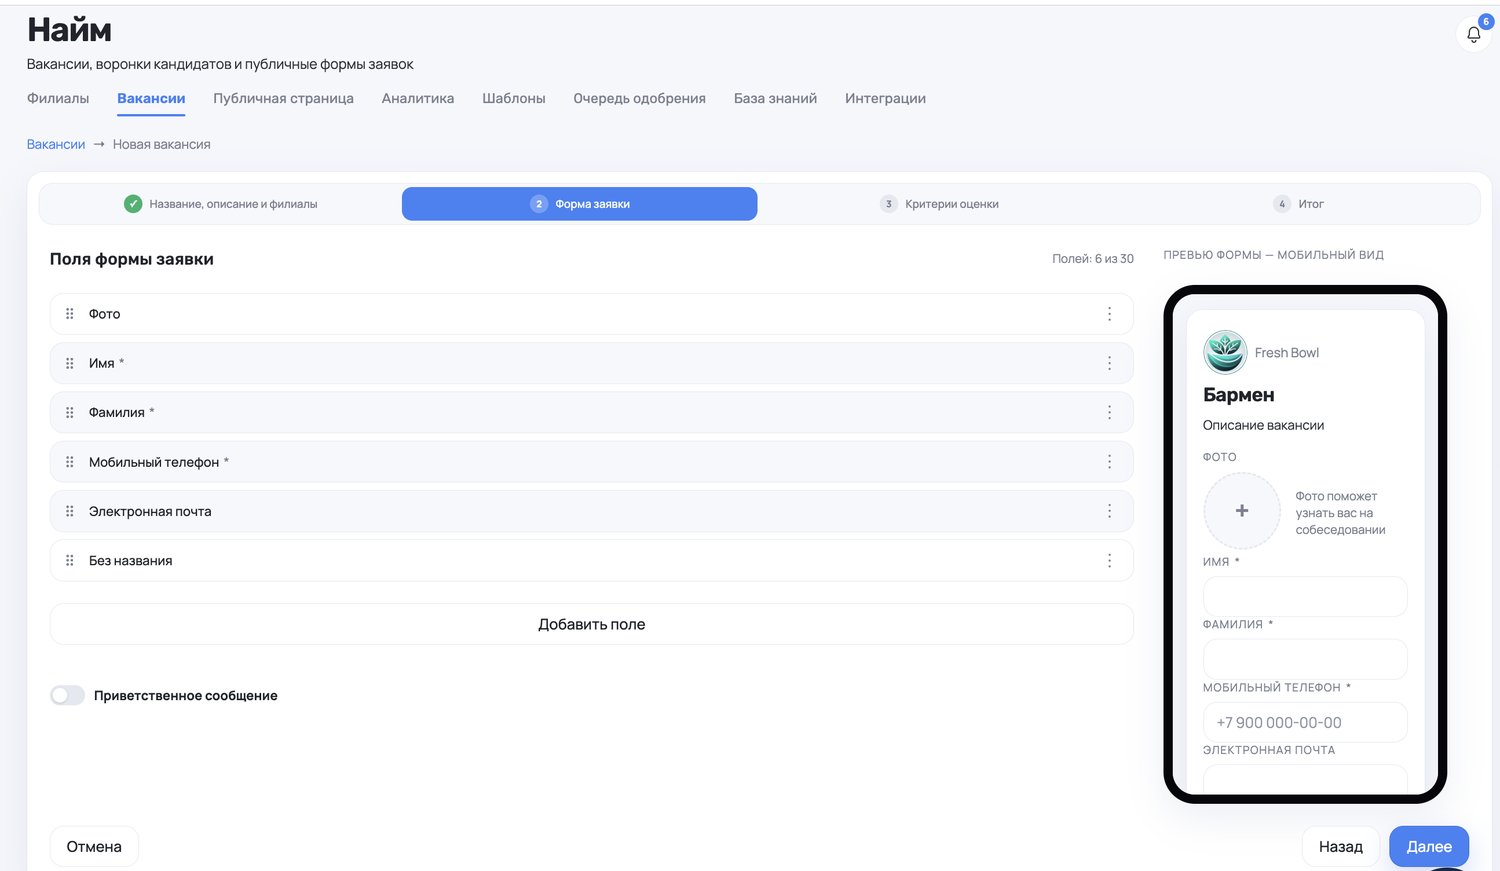Click the green checkmark on step one
The image size is (1500, 871).
(133, 204)
